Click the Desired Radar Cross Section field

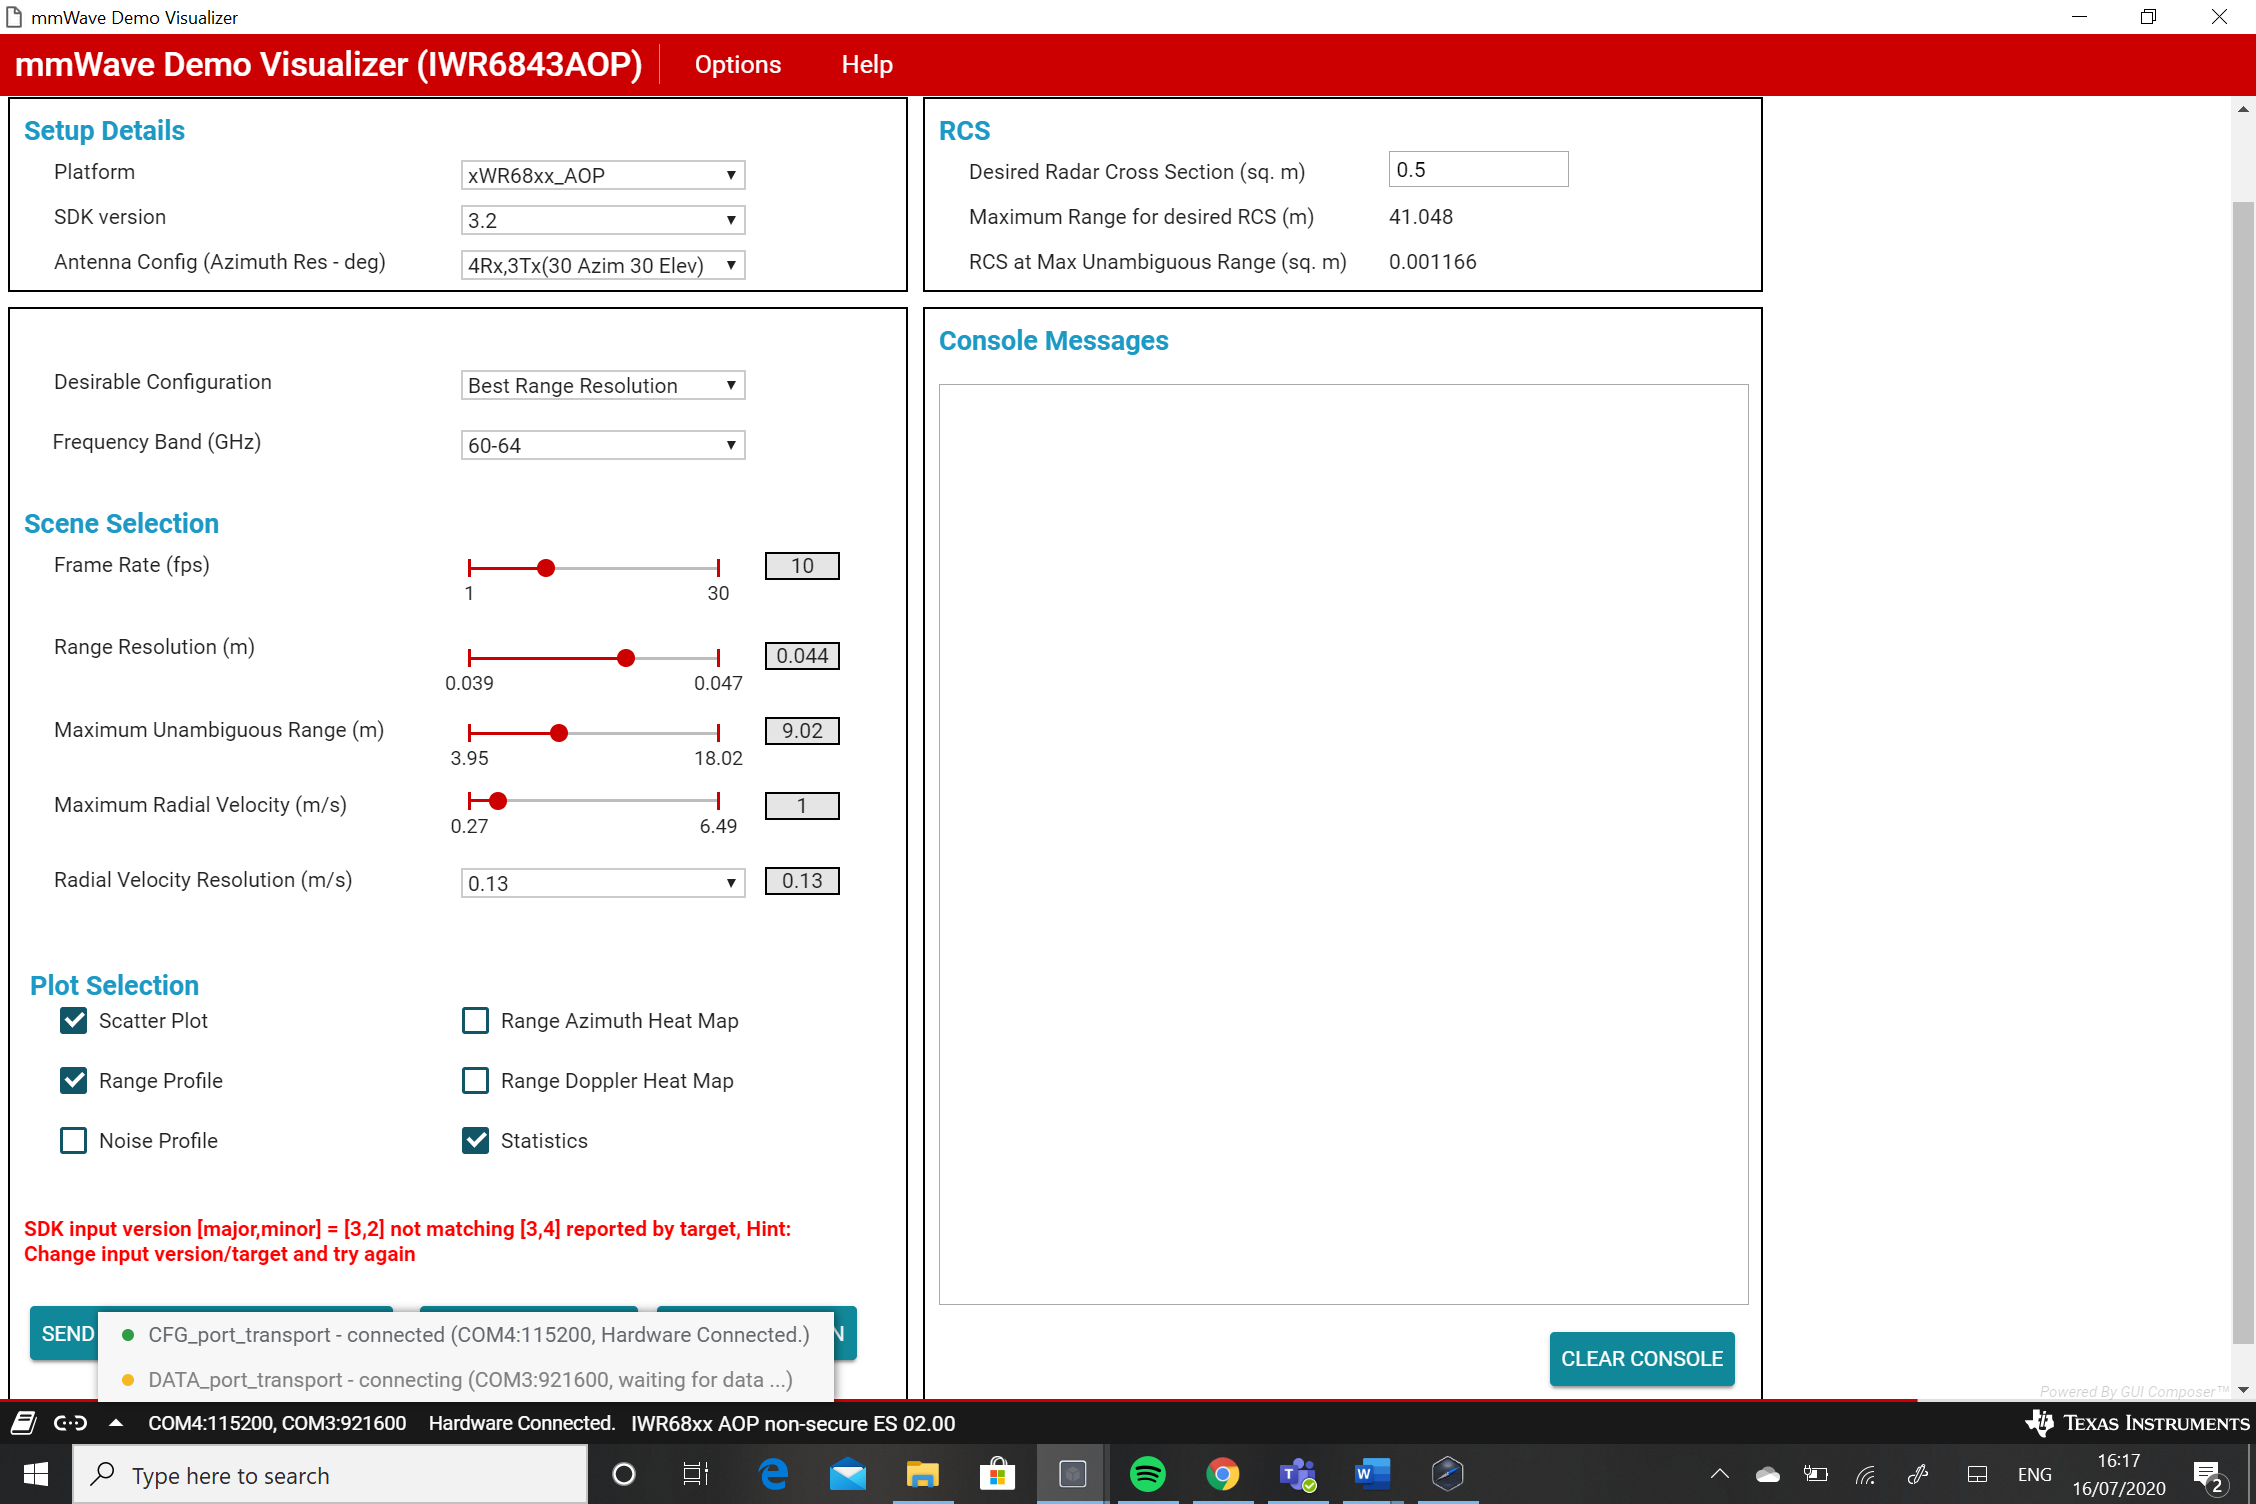click(1478, 169)
